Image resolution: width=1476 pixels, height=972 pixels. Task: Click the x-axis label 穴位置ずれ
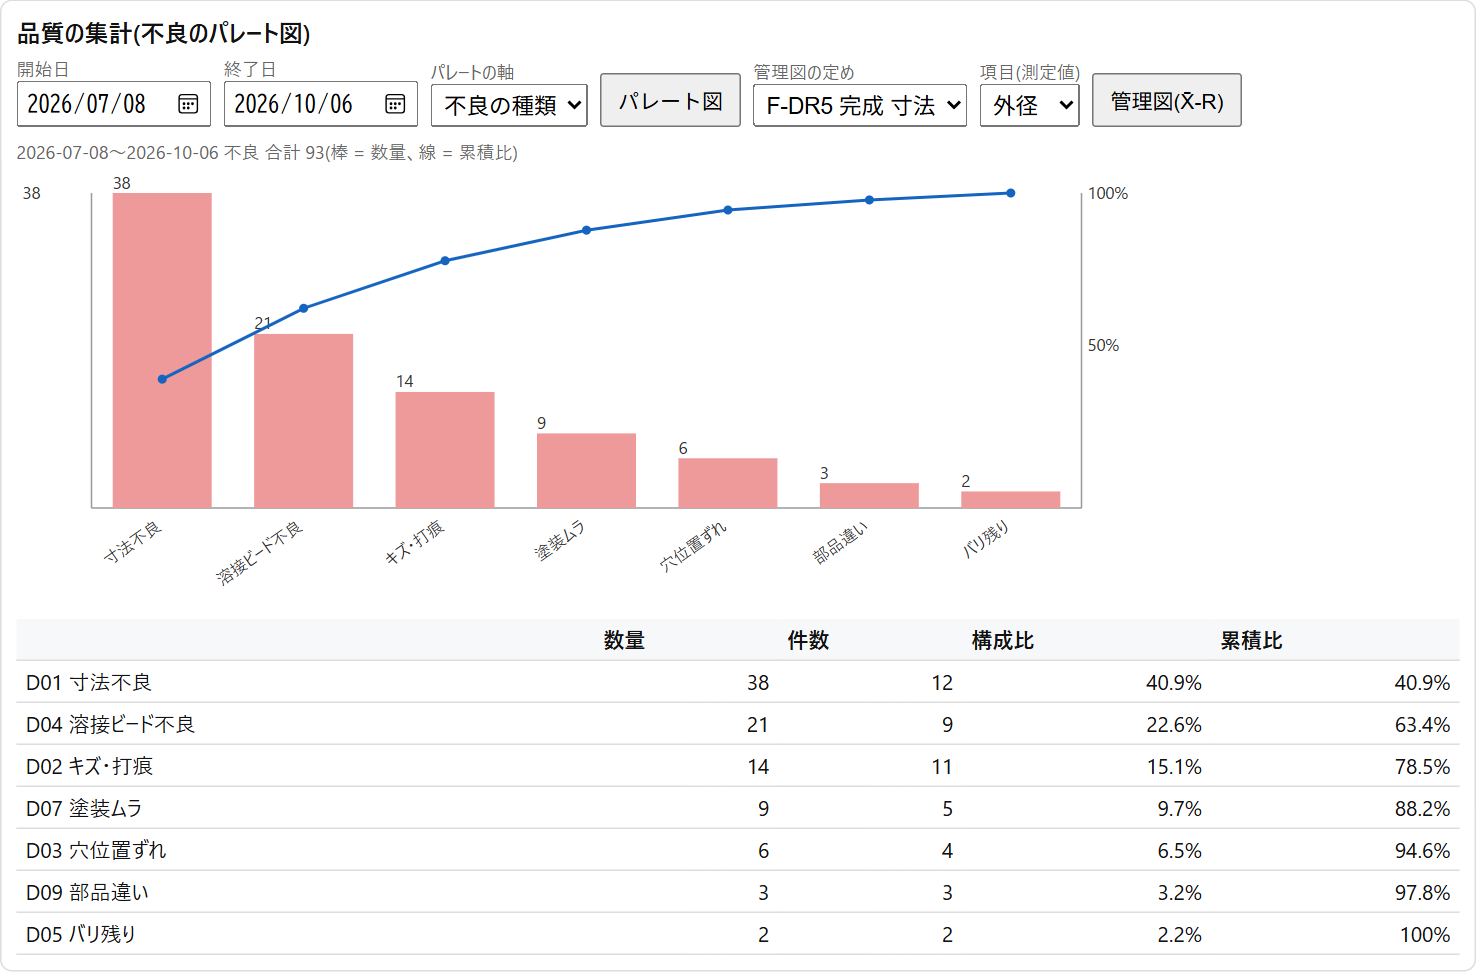(693, 547)
